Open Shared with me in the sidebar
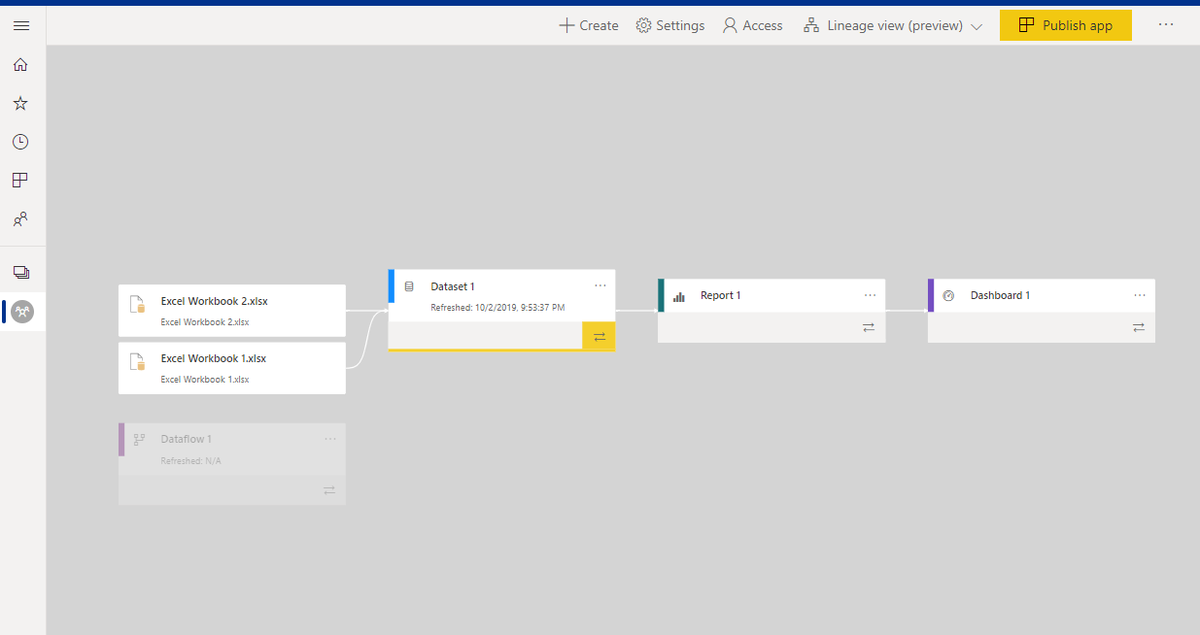This screenshot has width=1200, height=635. click(21, 219)
